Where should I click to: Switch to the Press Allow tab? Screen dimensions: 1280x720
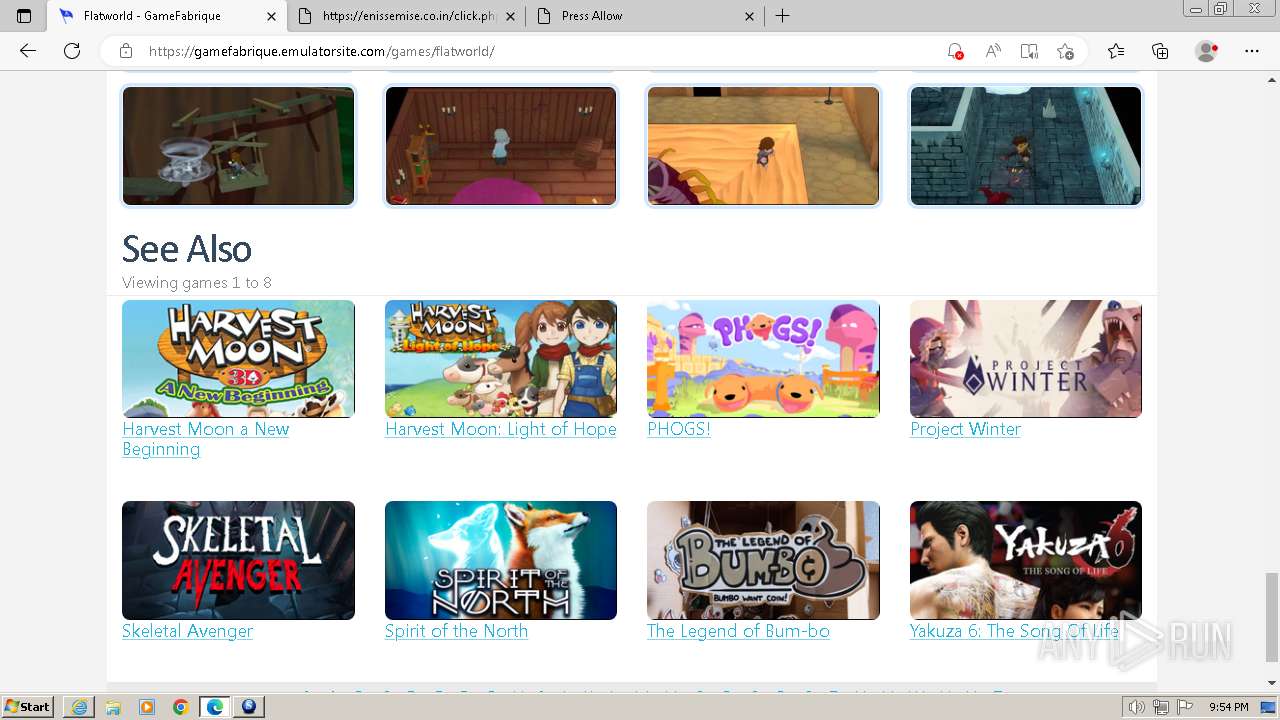tap(645, 16)
